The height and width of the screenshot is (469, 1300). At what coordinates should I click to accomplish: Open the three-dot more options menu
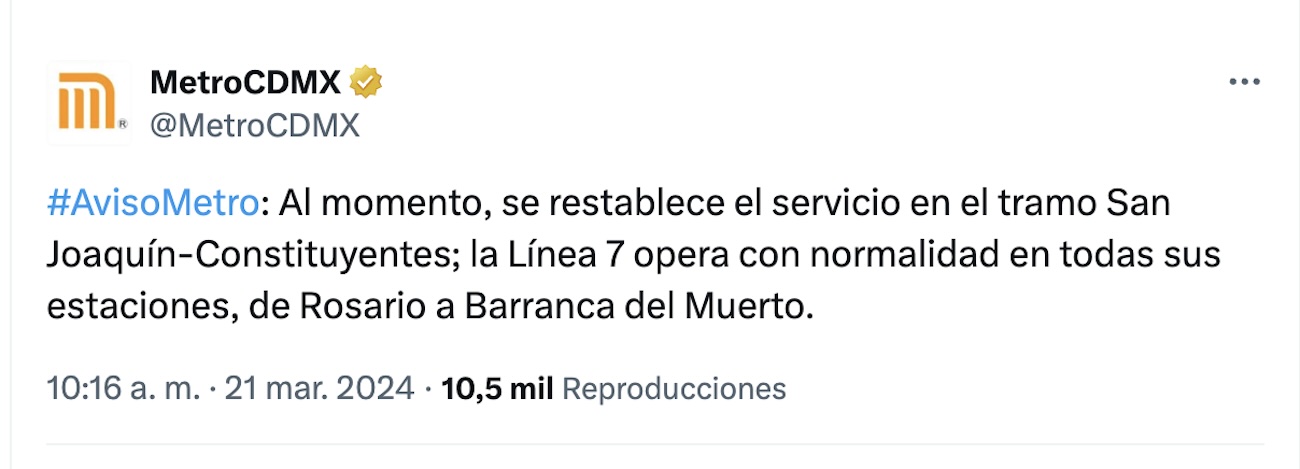coord(1244,83)
